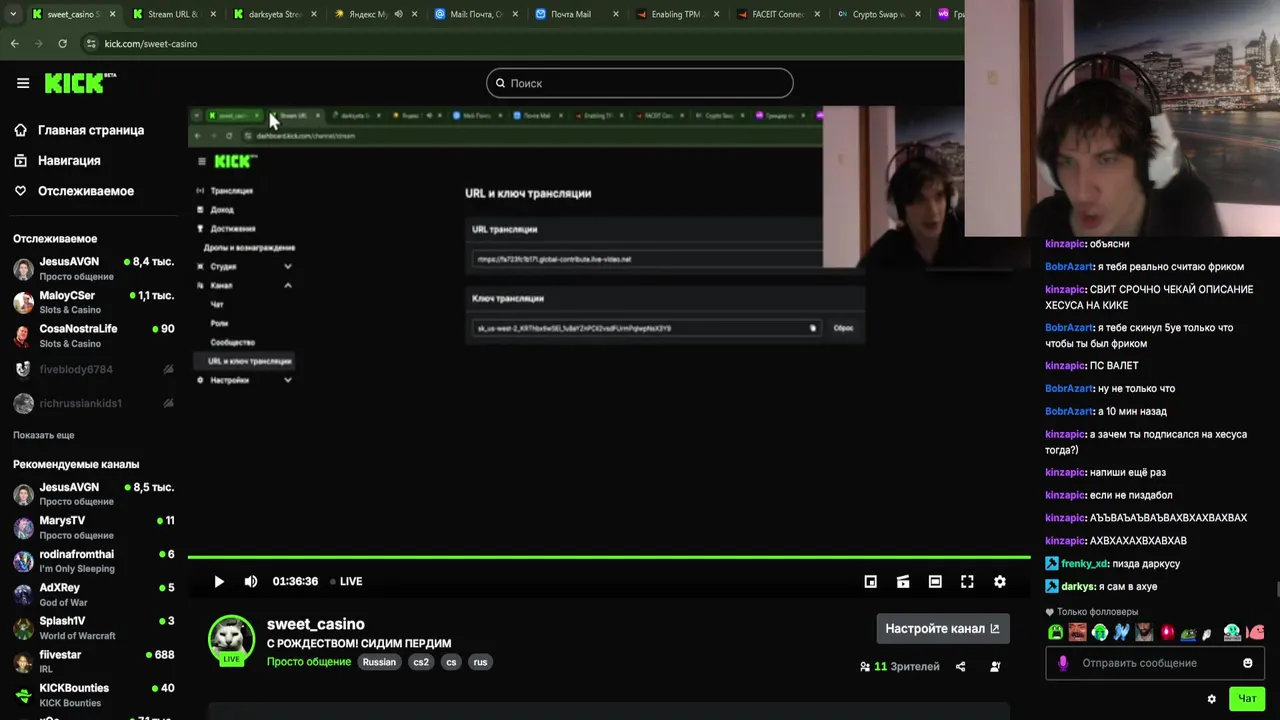Switch to the Enabling TPM tab
The width and height of the screenshot is (1280, 720).
click(676, 15)
